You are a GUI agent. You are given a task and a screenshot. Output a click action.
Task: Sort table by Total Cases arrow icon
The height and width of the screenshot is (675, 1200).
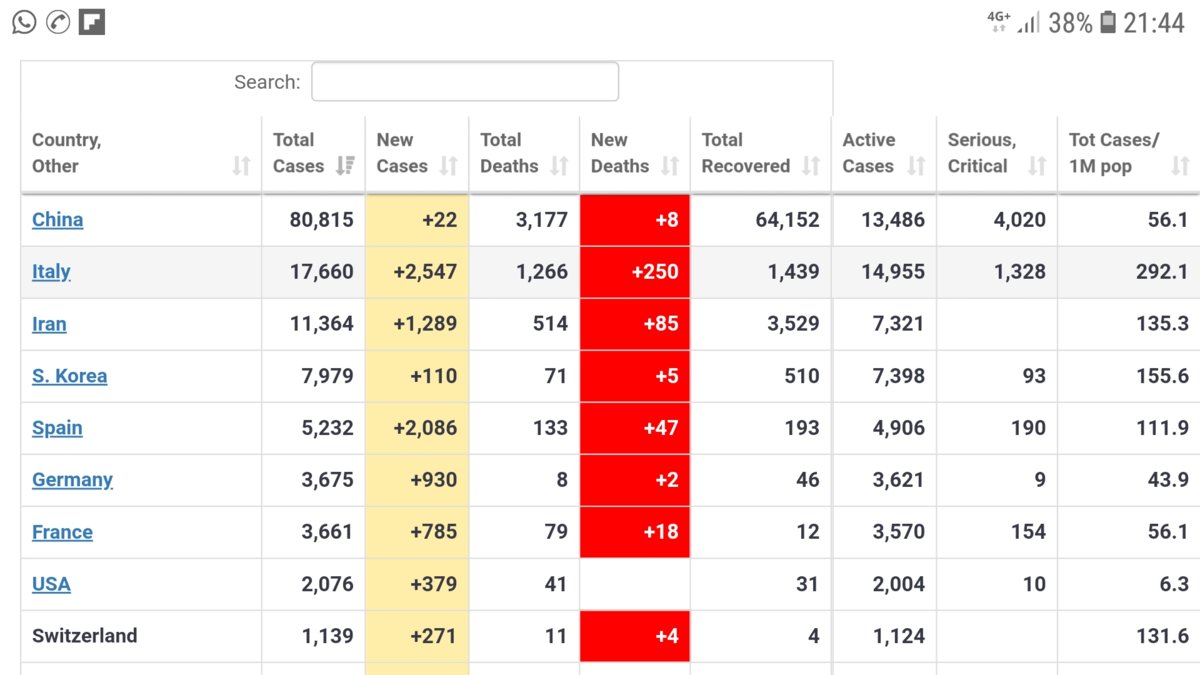pos(345,166)
